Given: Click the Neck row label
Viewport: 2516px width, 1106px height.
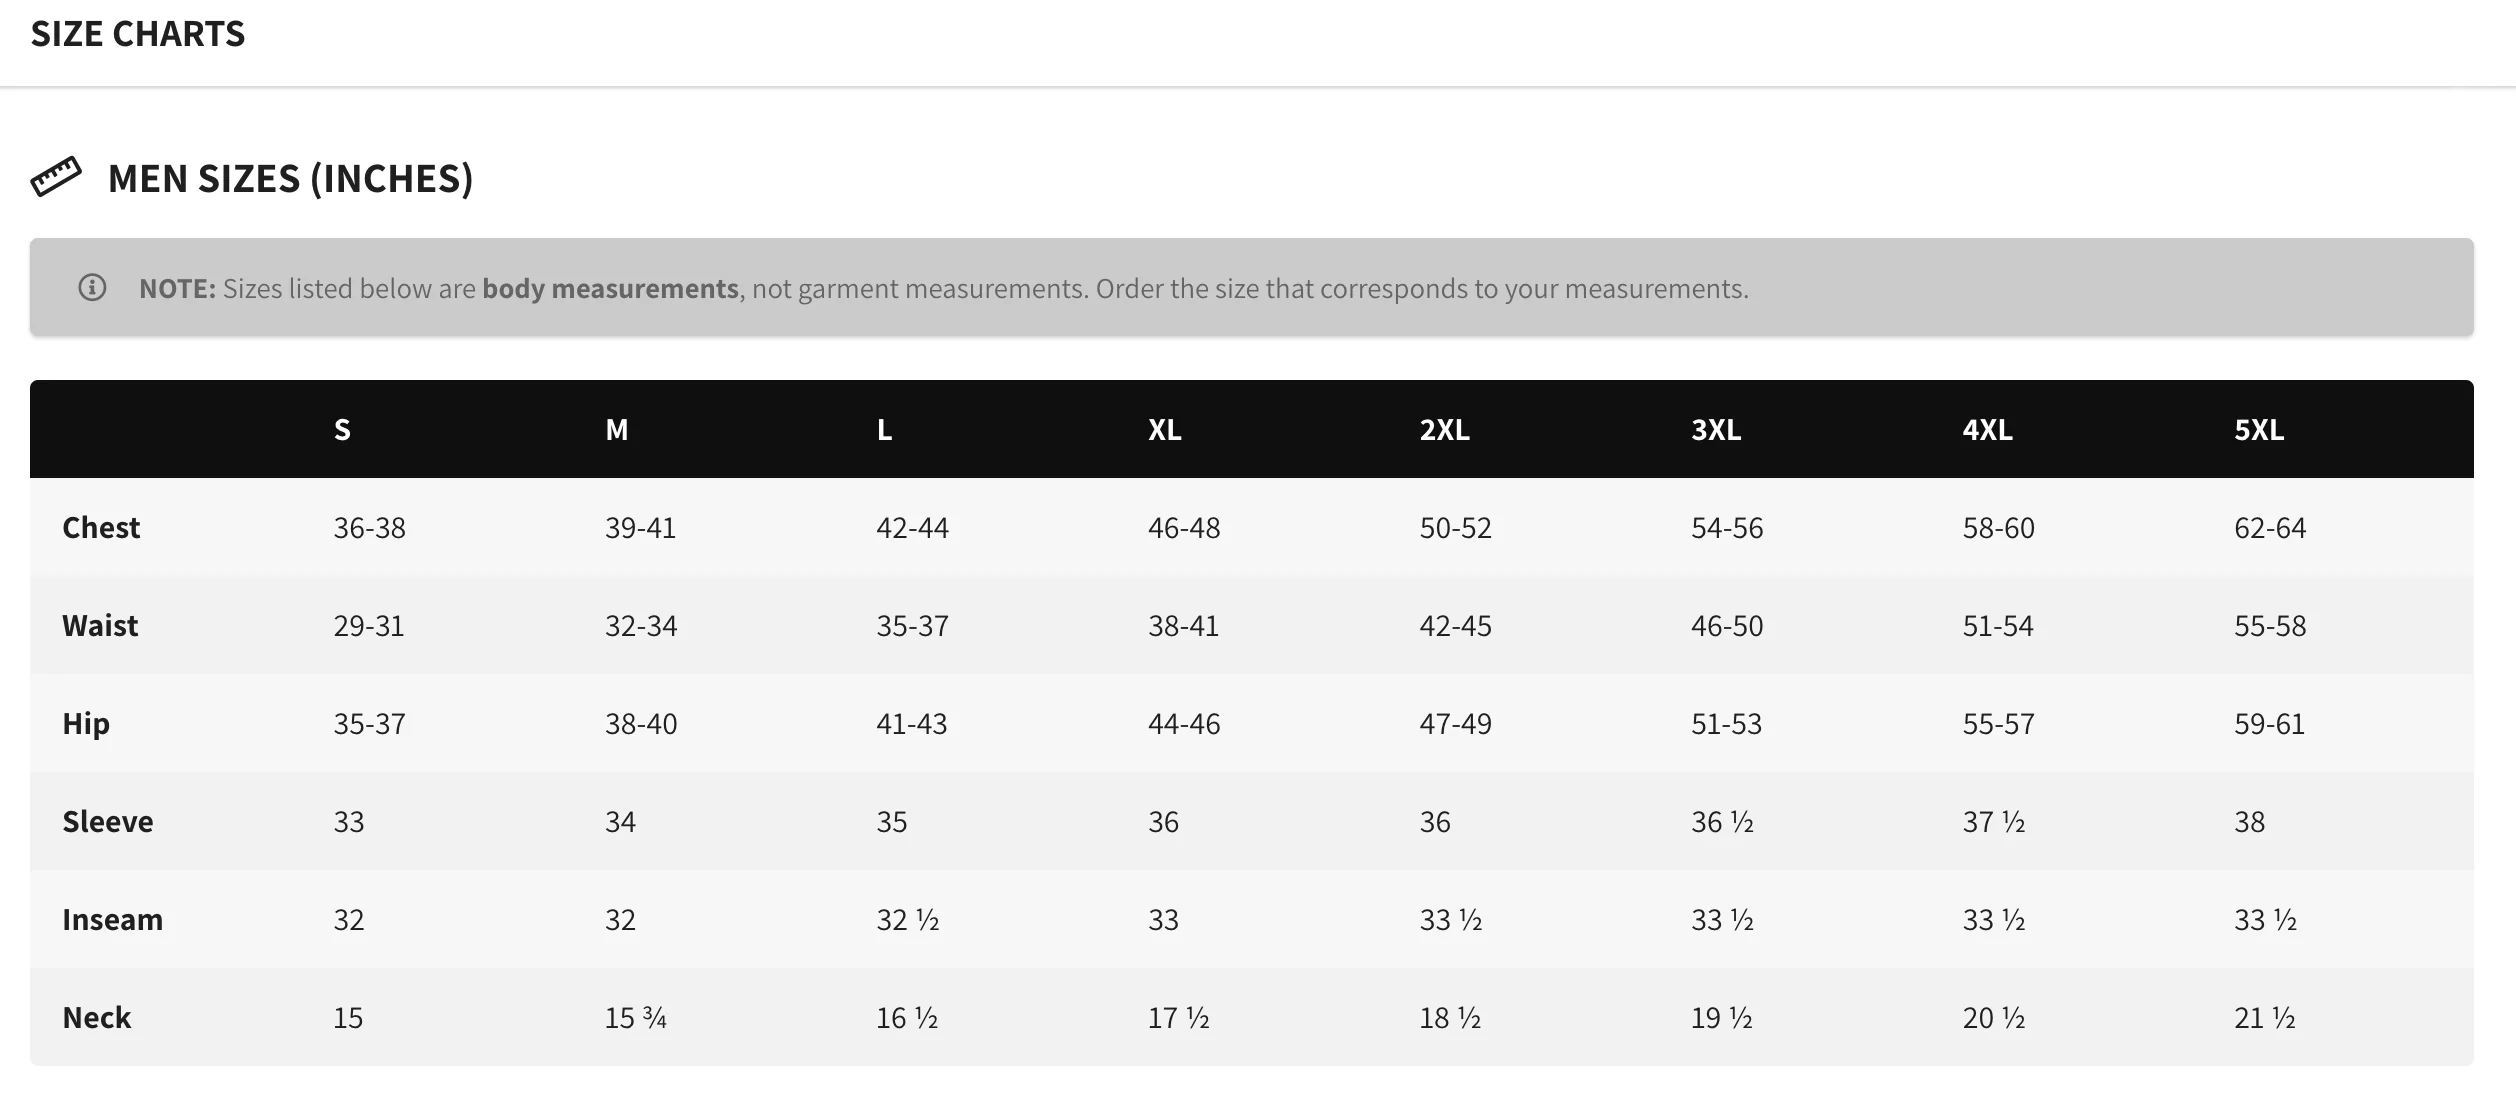Looking at the screenshot, I should tap(97, 1018).
